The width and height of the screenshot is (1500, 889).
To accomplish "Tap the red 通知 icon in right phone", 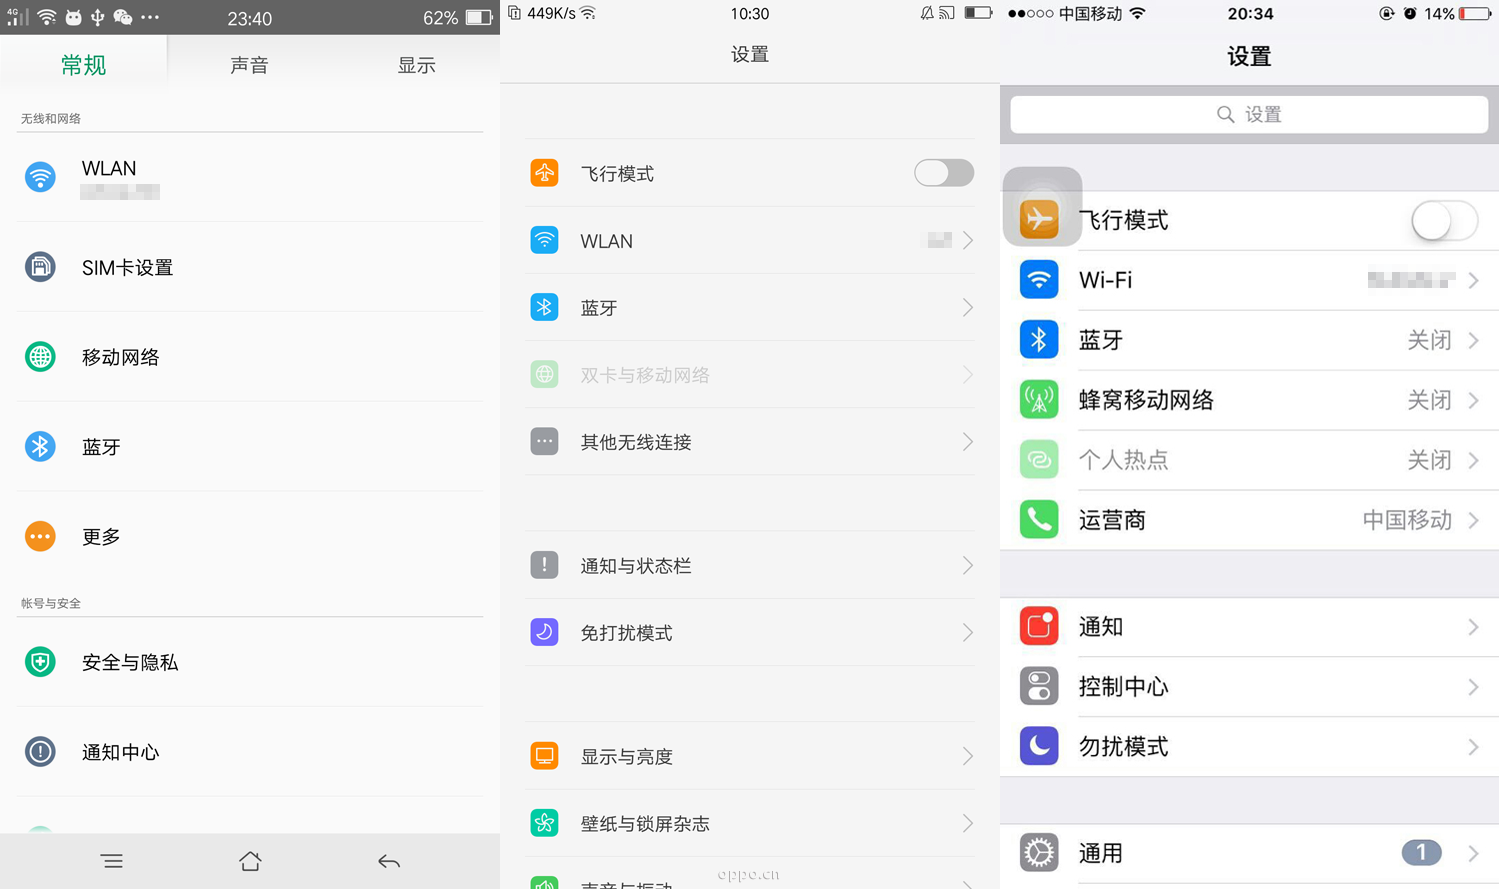I will pos(1039,627).
